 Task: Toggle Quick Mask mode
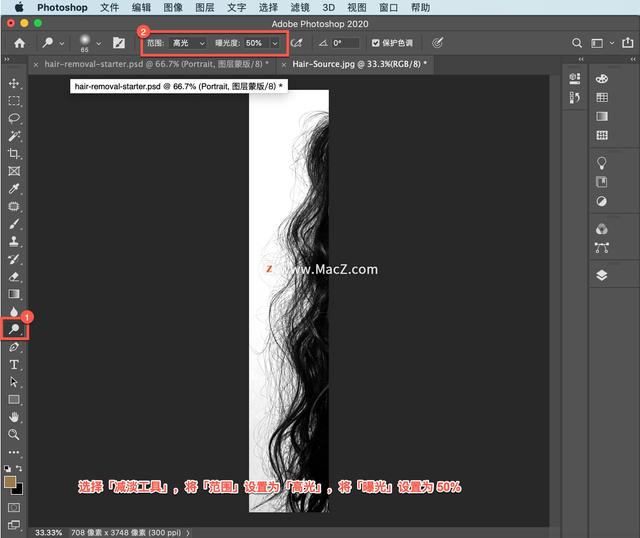click(14, 507)
